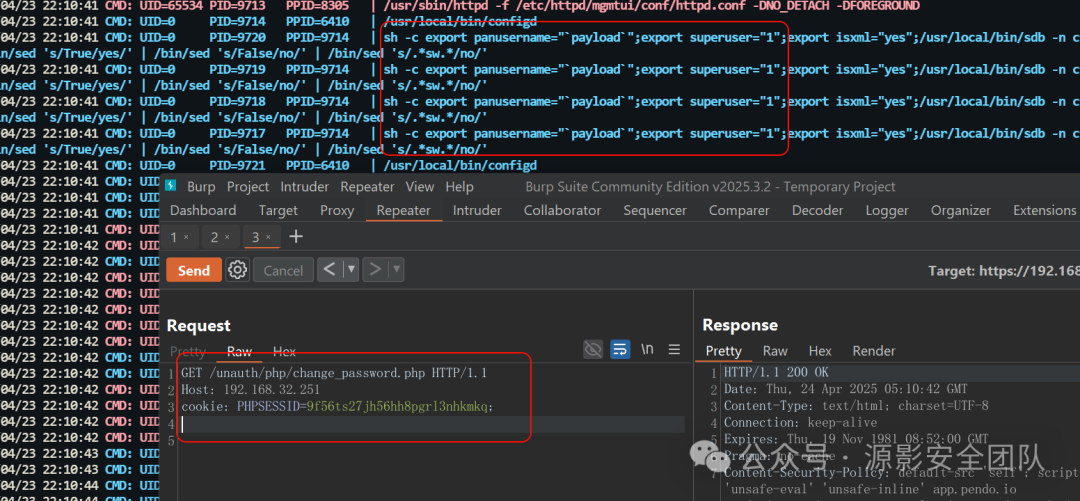Viewport: 1080px width, 501px height.
Task: Click 'Connection: keep-alive' response header
Action: [x=800, y=422]
